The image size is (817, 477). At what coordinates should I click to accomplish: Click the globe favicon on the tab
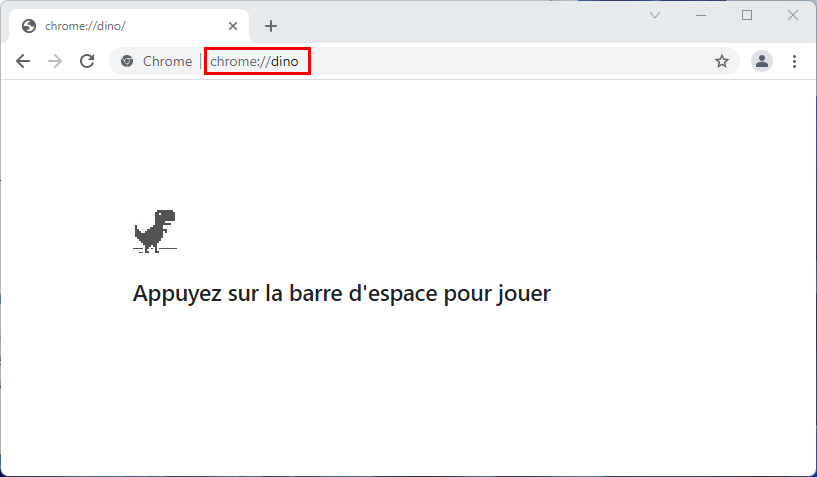coord(29,26)
